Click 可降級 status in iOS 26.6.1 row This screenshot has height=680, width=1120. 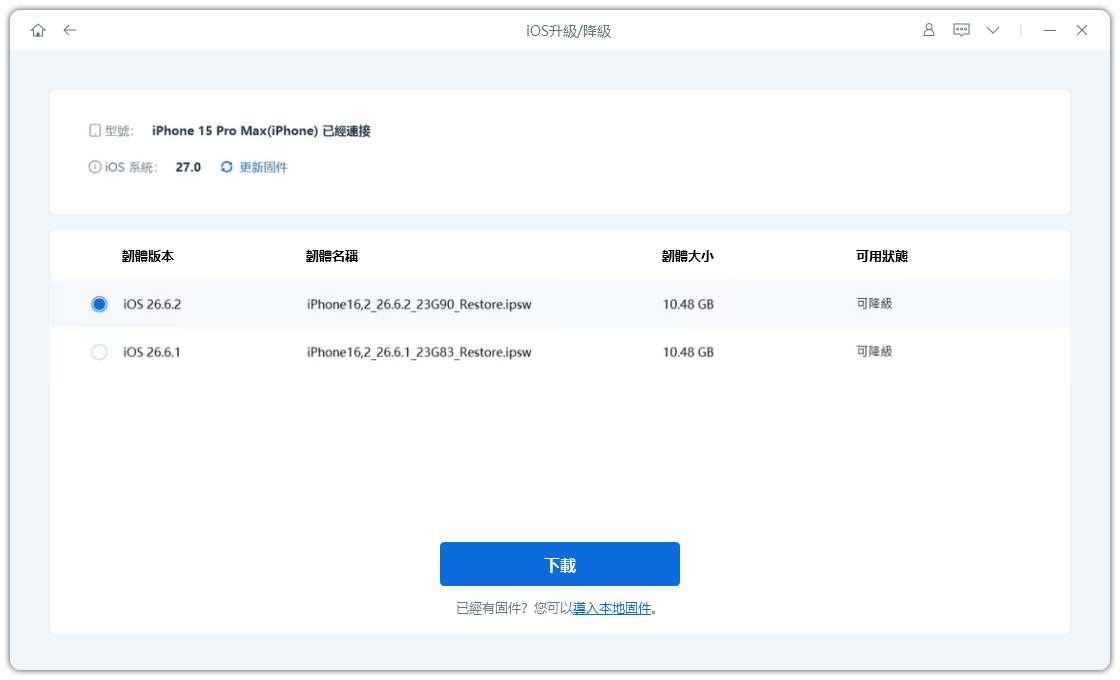click(874, 351)
